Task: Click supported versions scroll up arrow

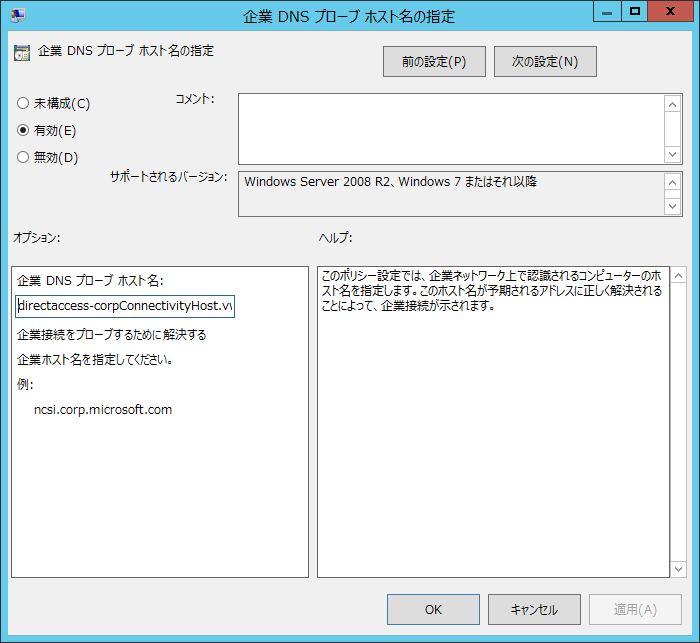Action: [x=673, y=182]
